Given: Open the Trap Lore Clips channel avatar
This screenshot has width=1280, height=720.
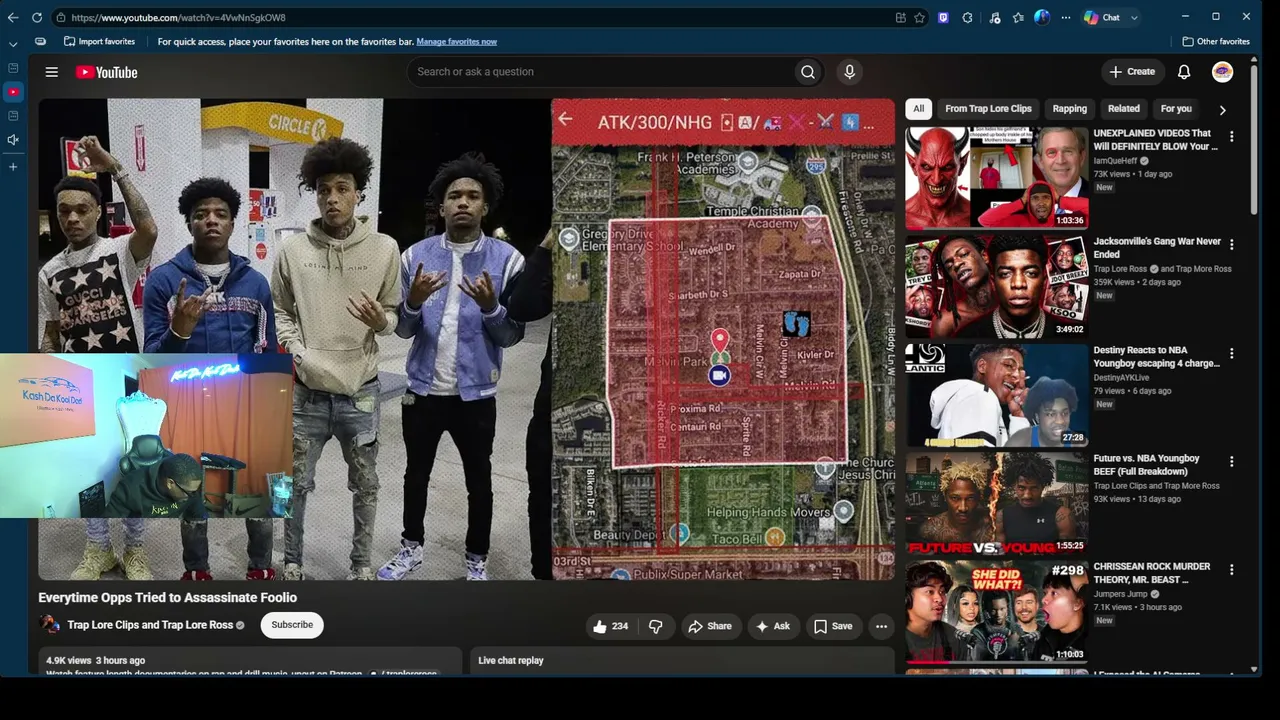Looking at the screenshot, I should click(x=49, y=625).
